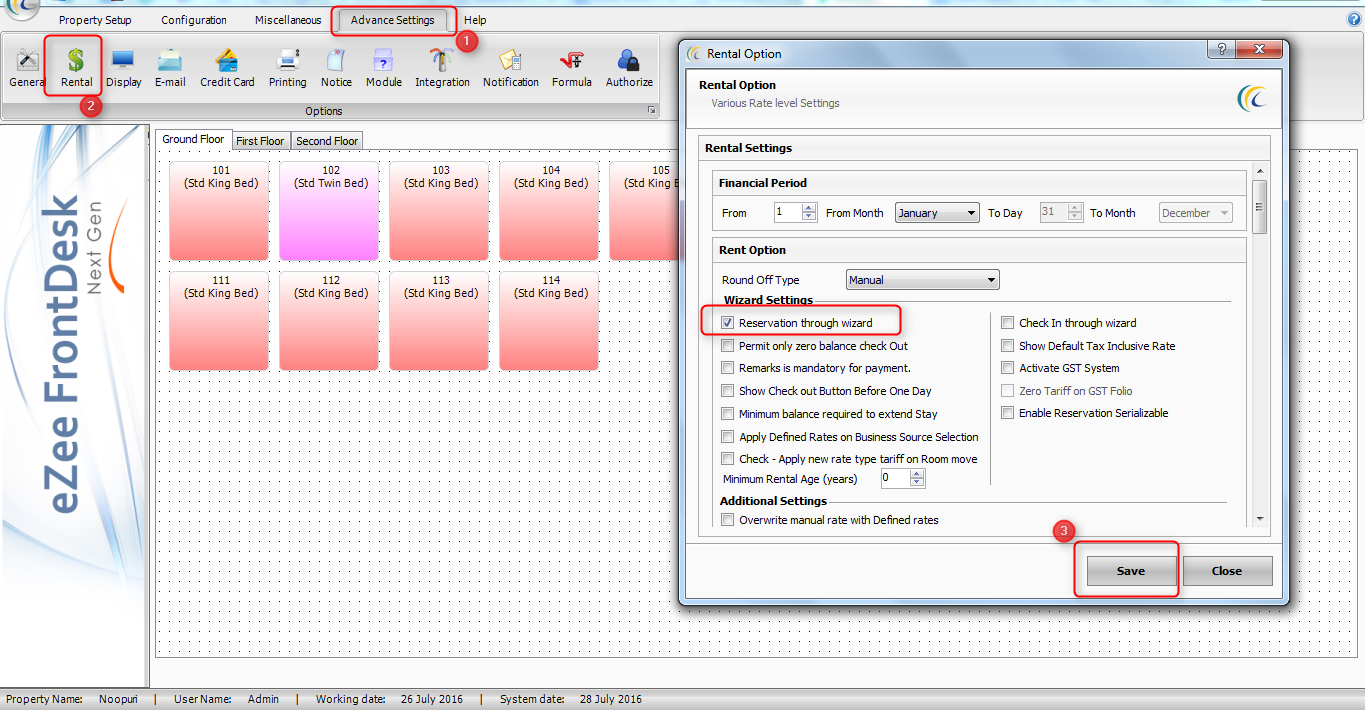Click the Minimum Rental Age input field
This screenshot has height=711, width=1365.
[895, 479]
